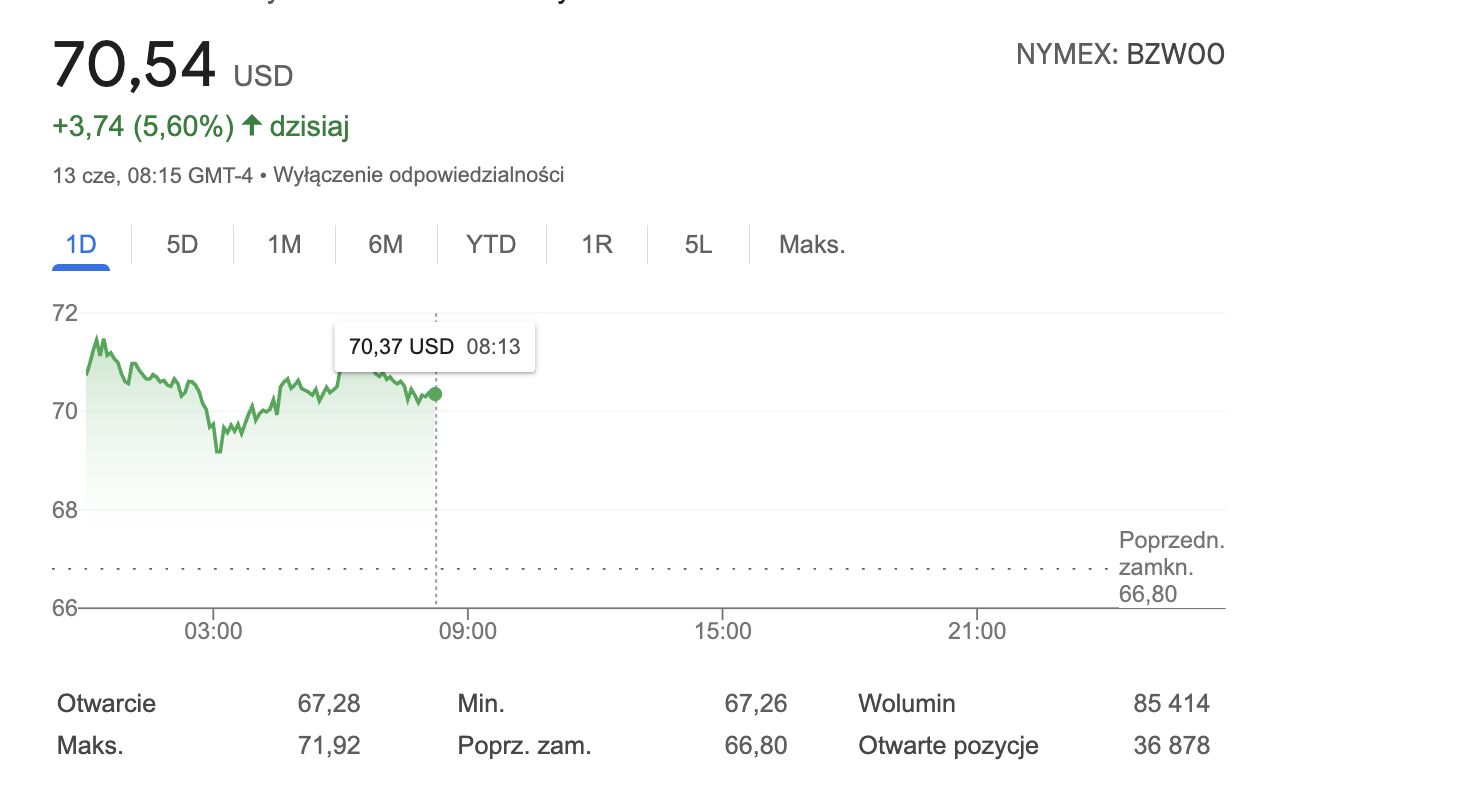Click the large 70,54 price value
This screenshot has height=798, width=1462.
click(x=134, y=64)
